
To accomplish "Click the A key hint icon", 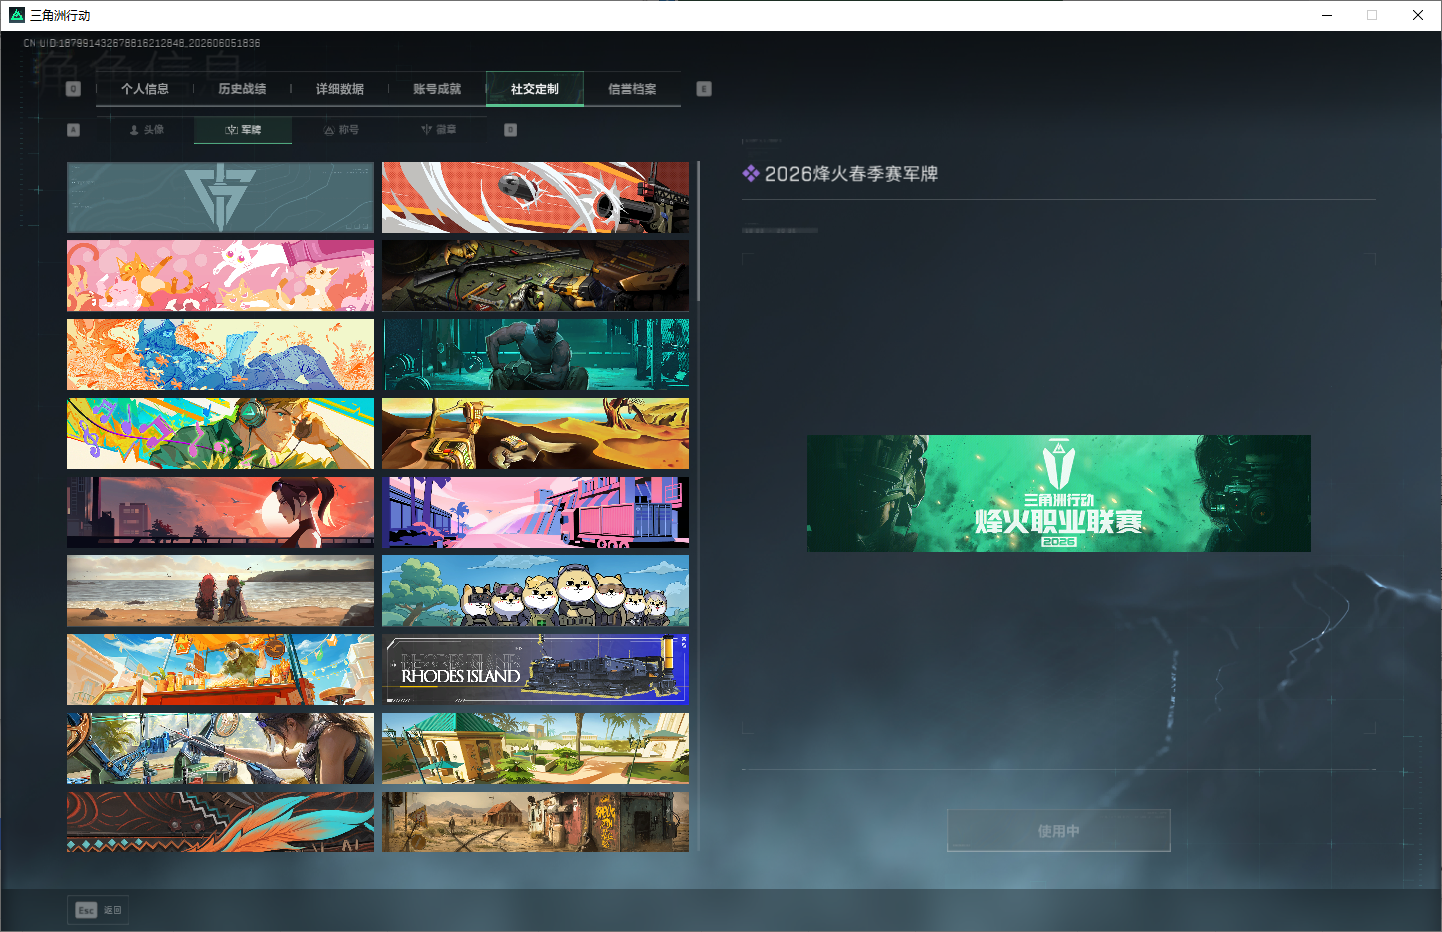I will click(x=73, y=130).
